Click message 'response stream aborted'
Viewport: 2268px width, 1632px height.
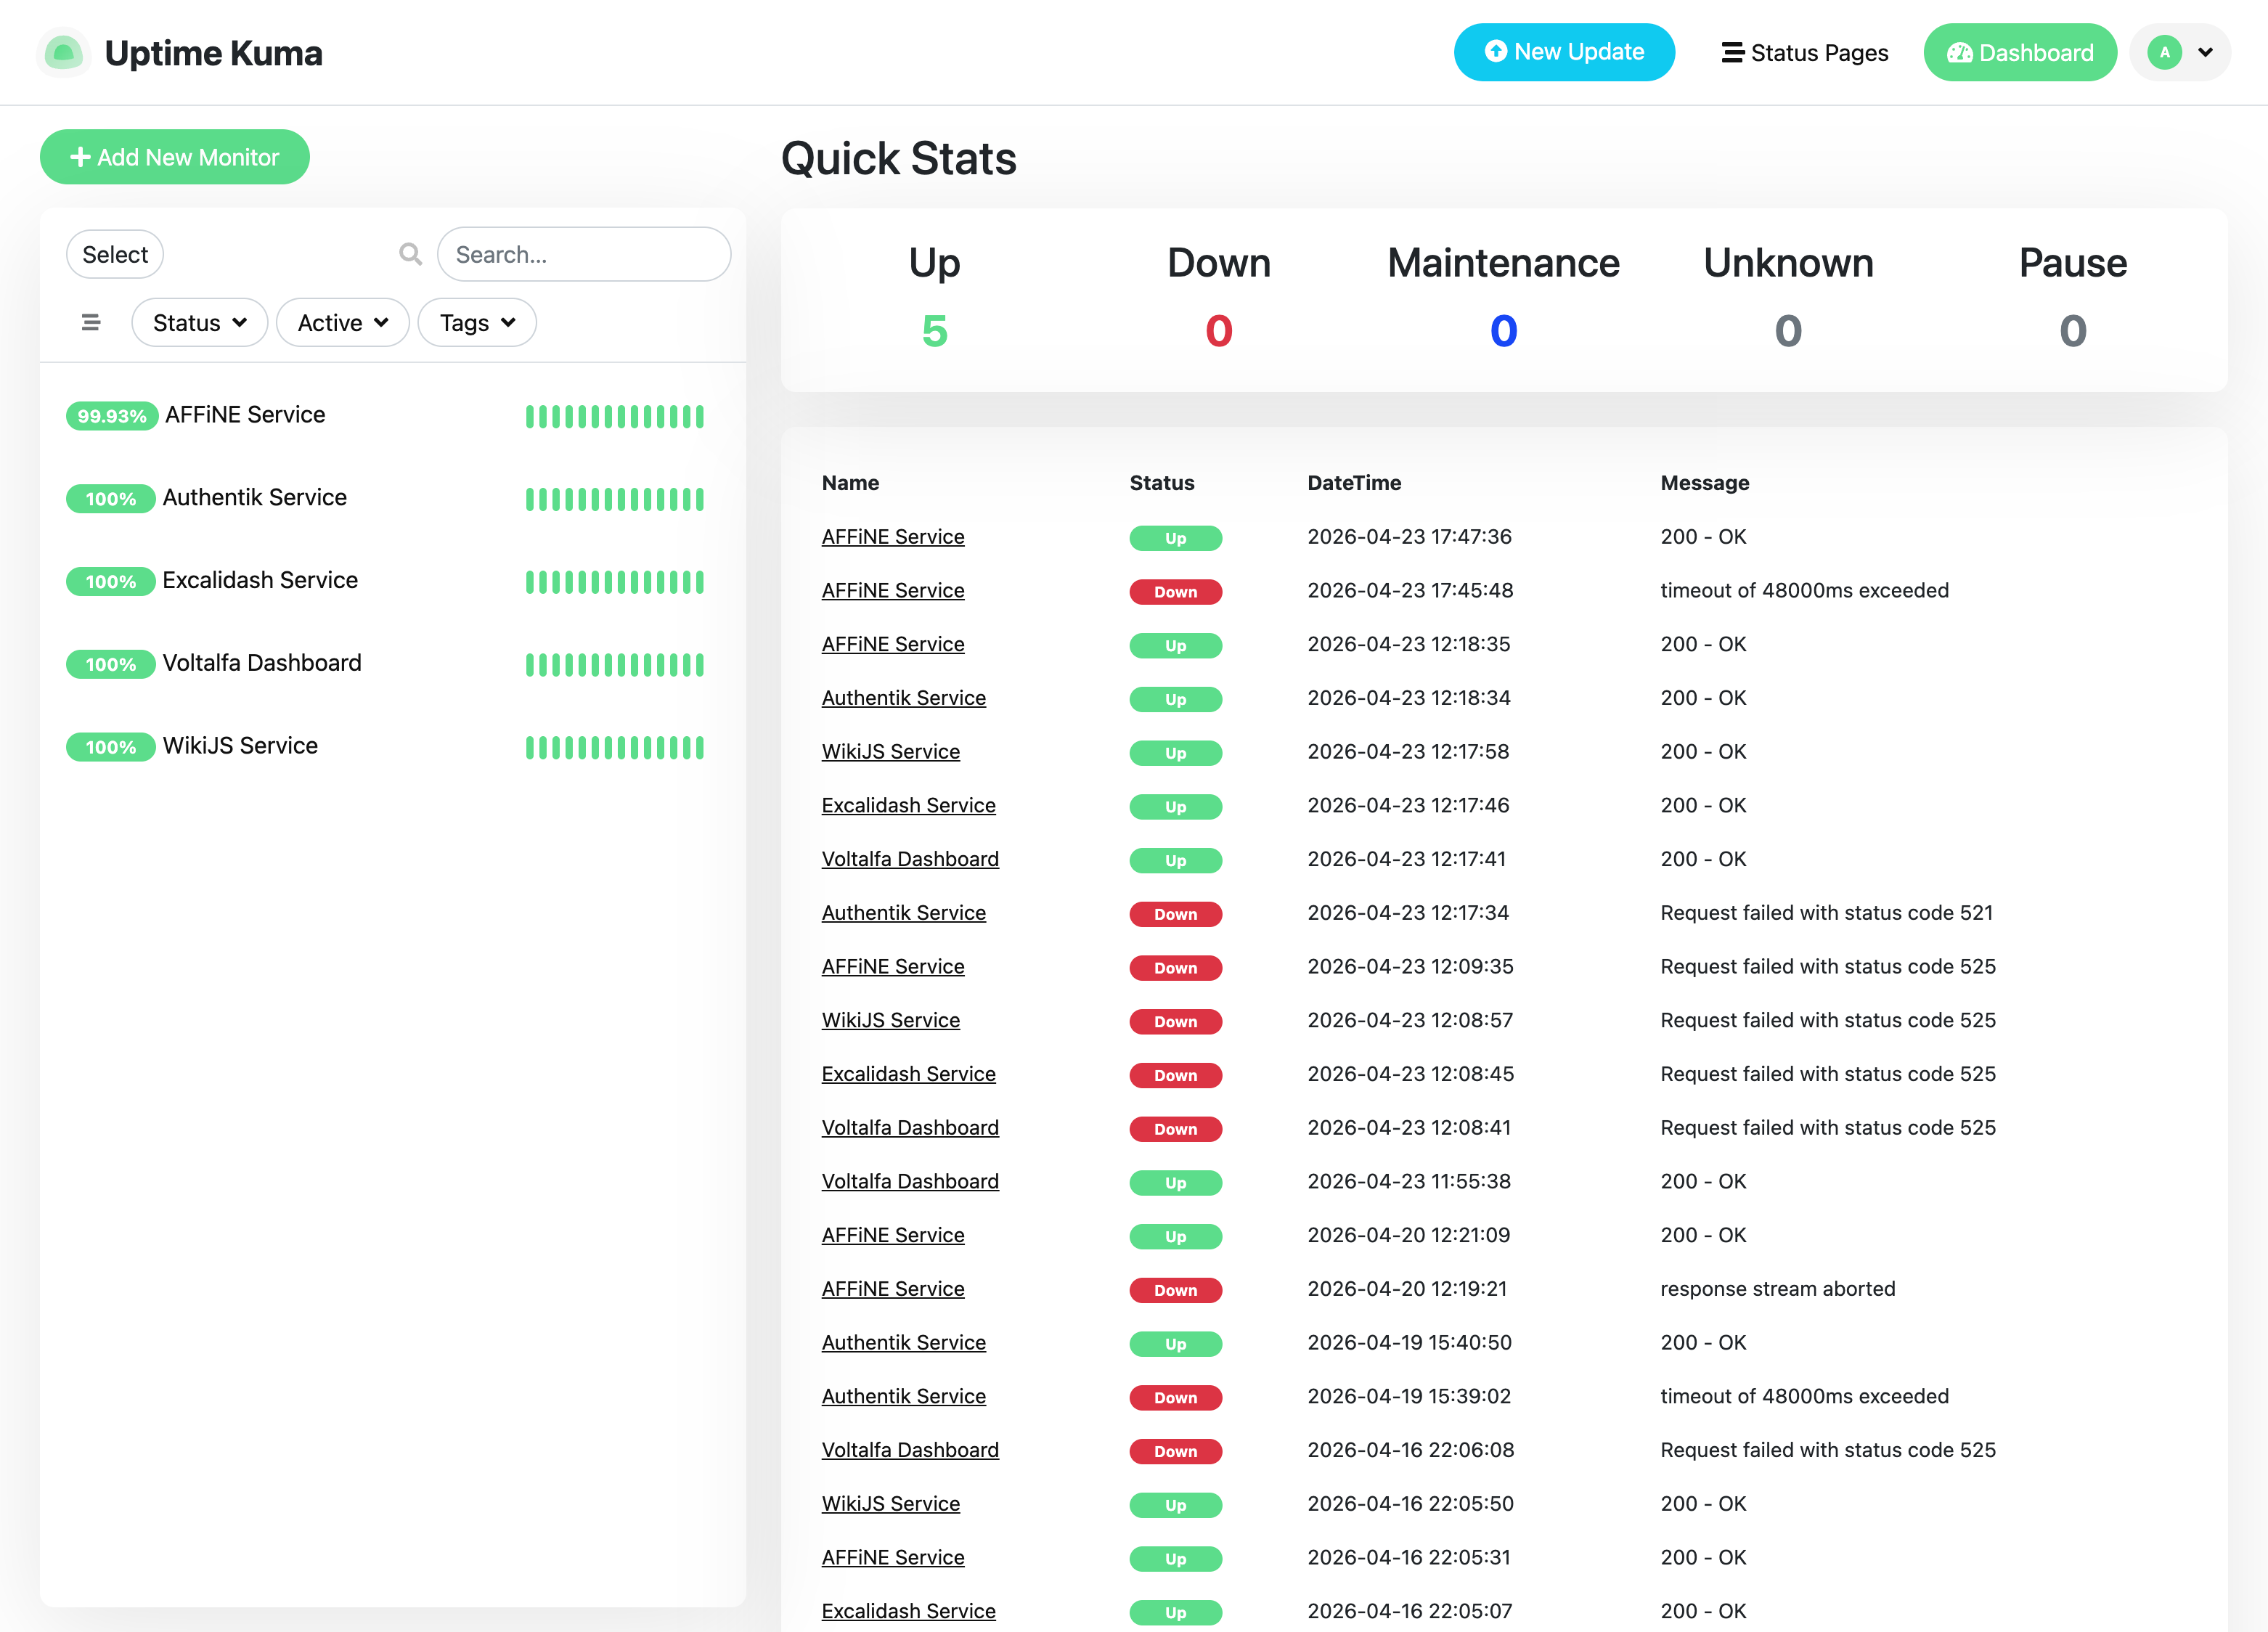[x=1778, y=1289]
